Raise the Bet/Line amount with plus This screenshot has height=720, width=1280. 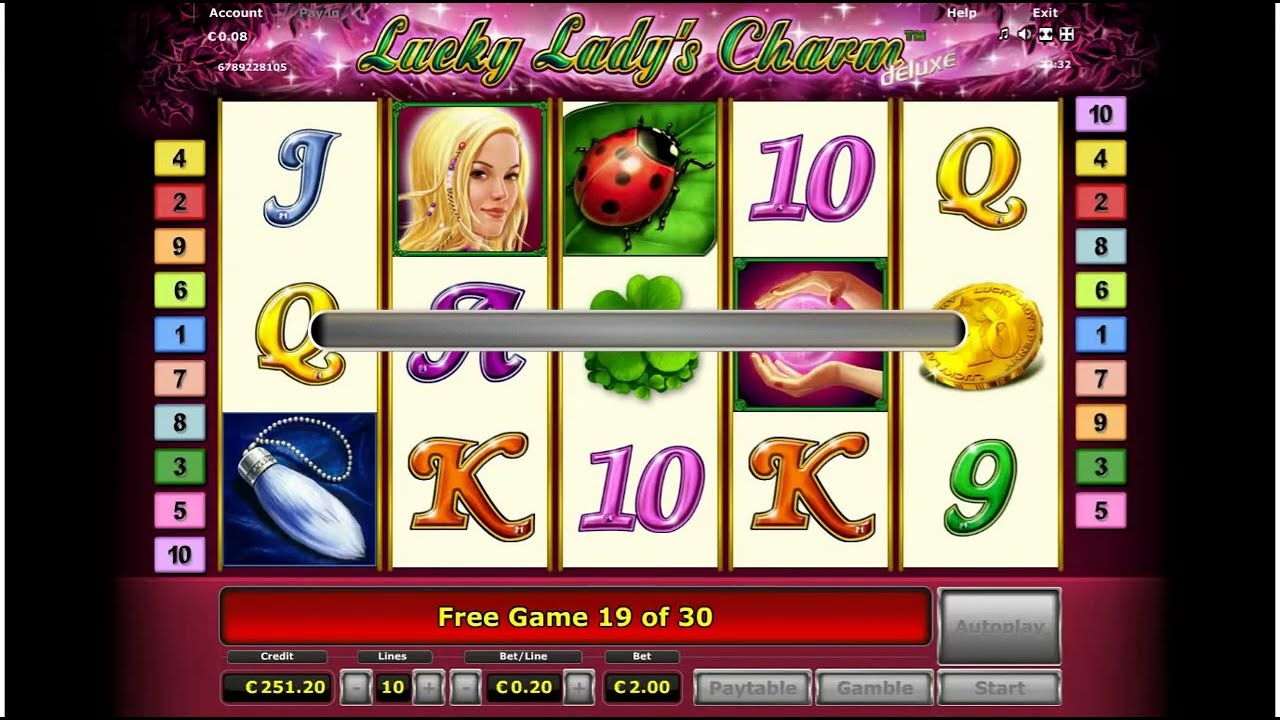[580, 688]
